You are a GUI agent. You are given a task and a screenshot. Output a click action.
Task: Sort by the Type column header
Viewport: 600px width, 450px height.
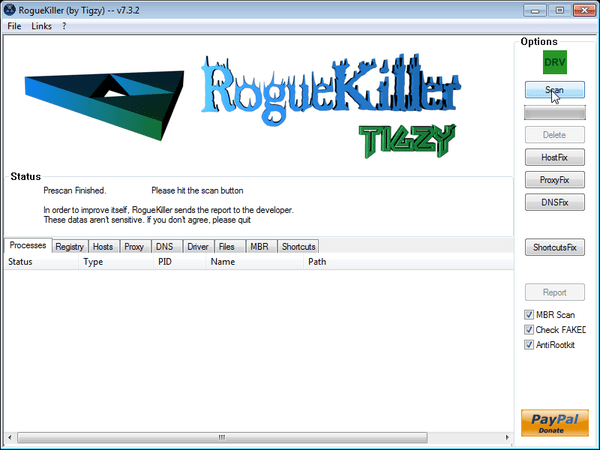coord(116,262)
